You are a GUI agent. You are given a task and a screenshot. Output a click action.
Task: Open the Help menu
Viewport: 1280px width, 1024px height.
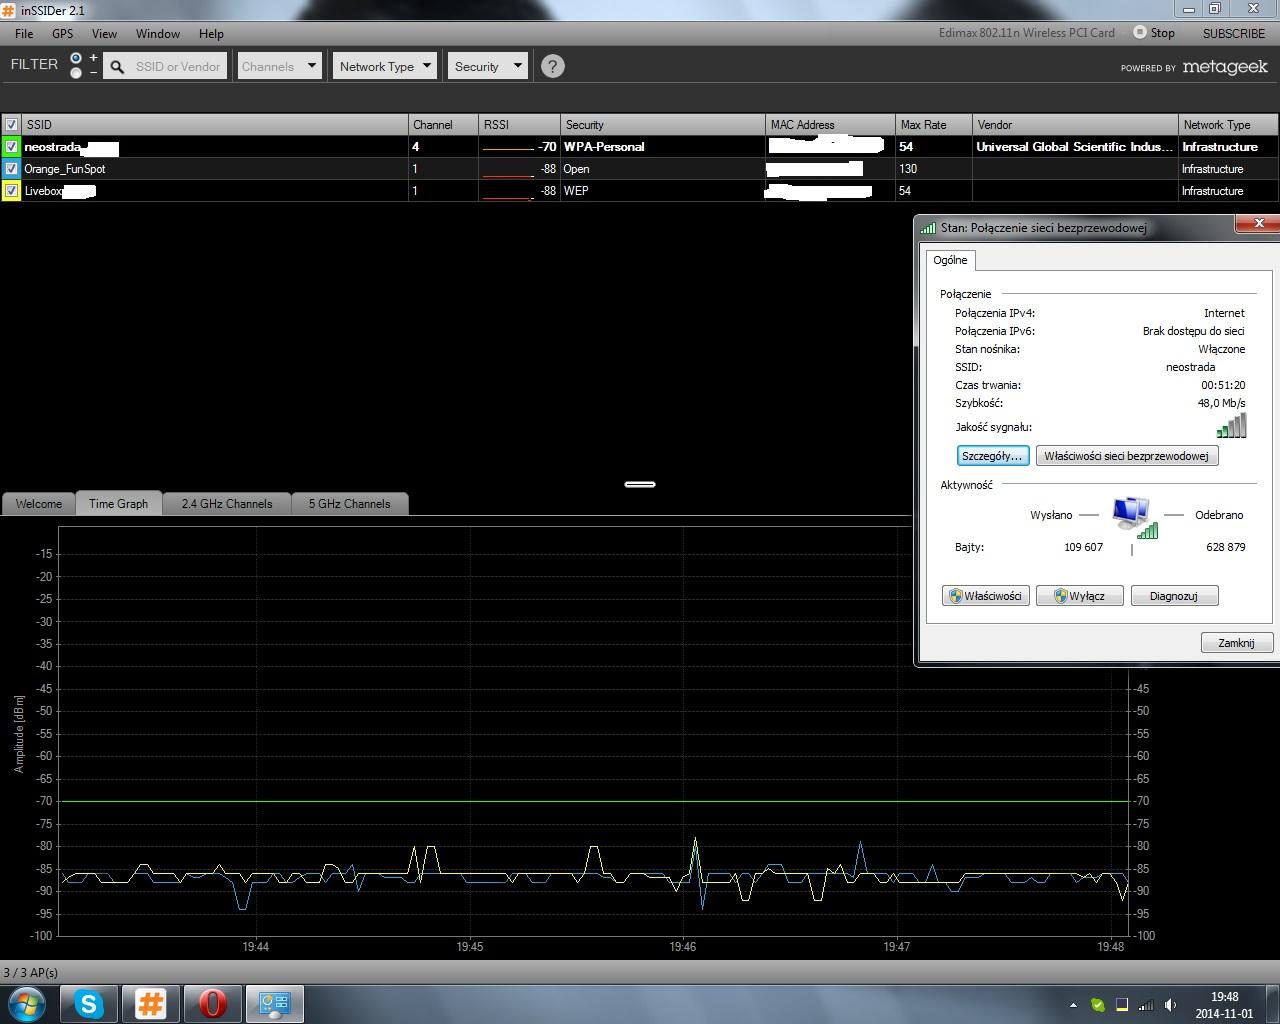click(x=211, y=33)
